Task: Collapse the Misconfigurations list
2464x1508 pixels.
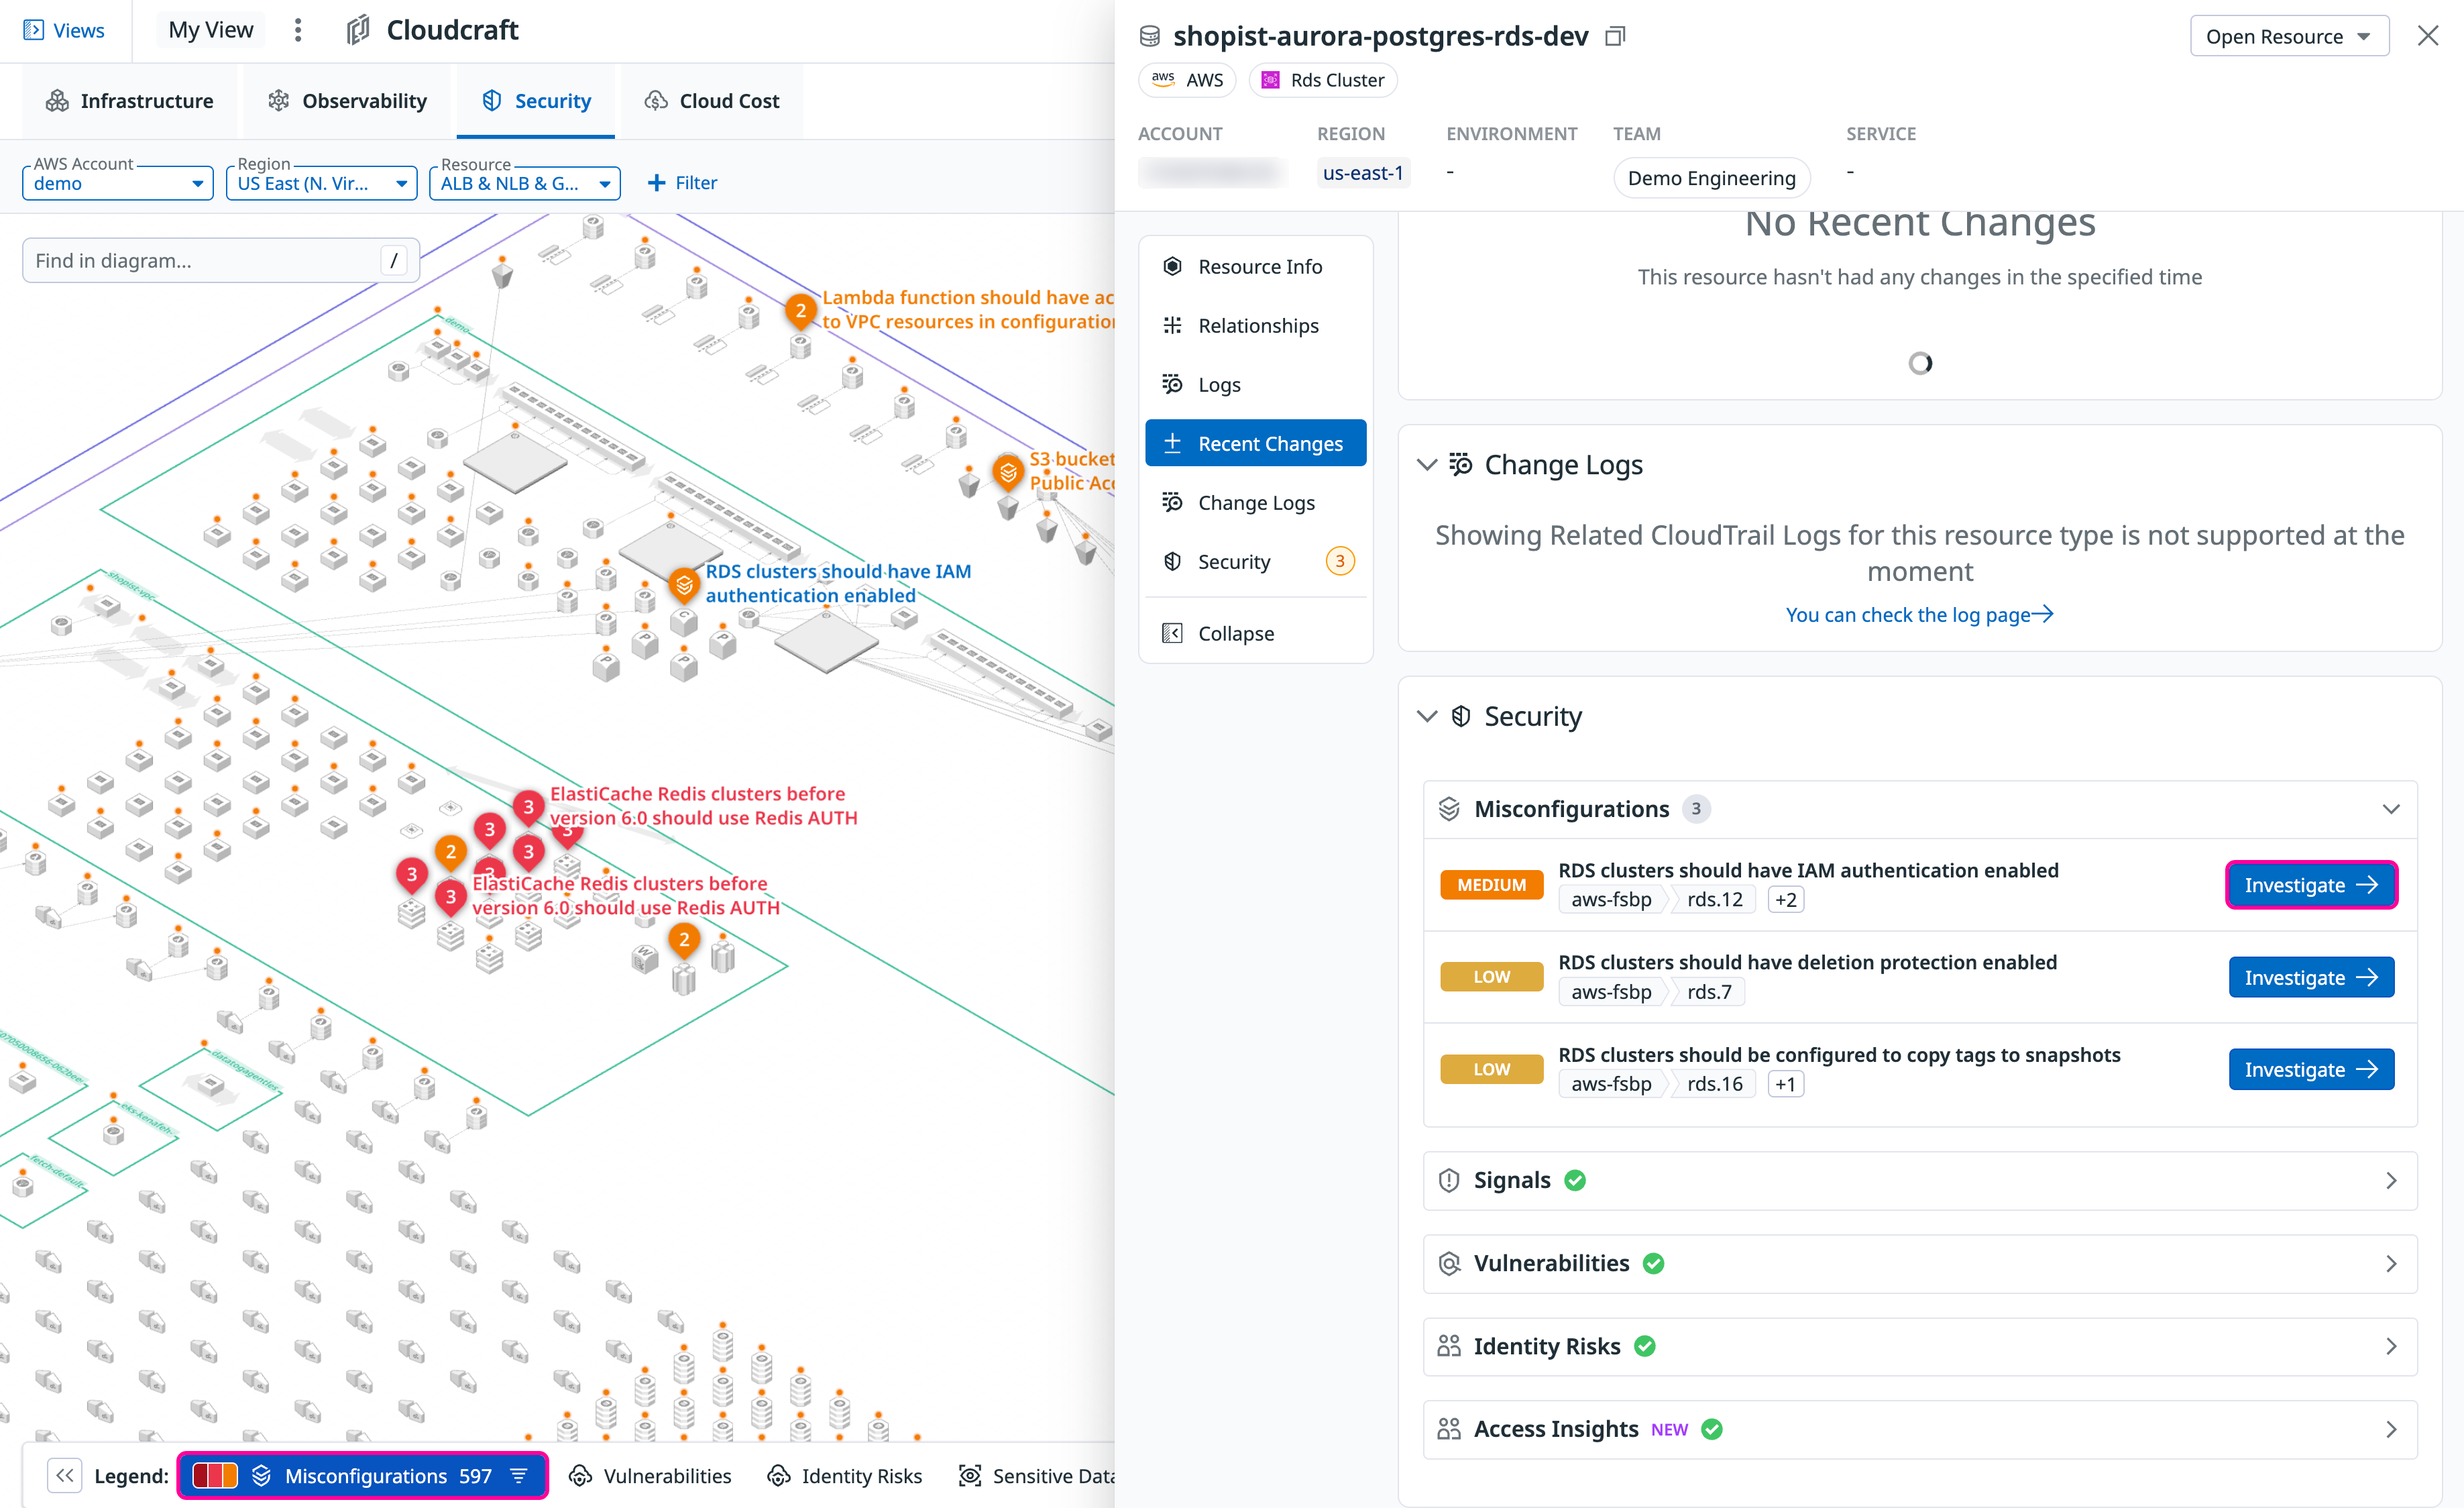Action: point(2391,809)
